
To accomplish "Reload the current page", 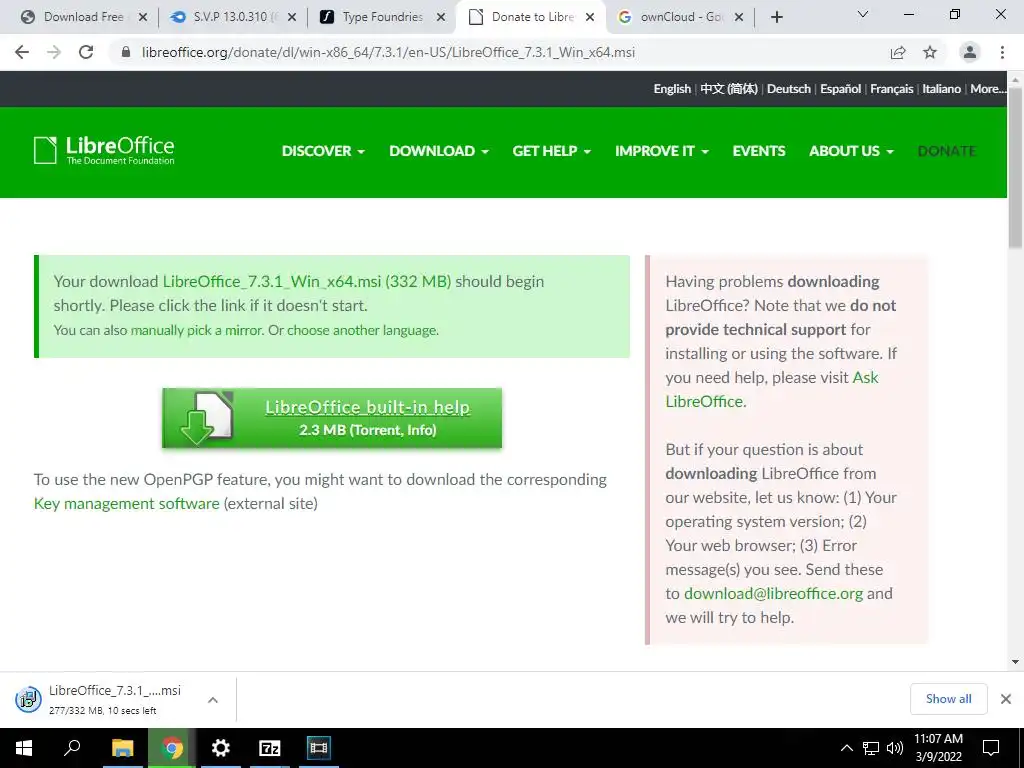I will tap(86, 52).
